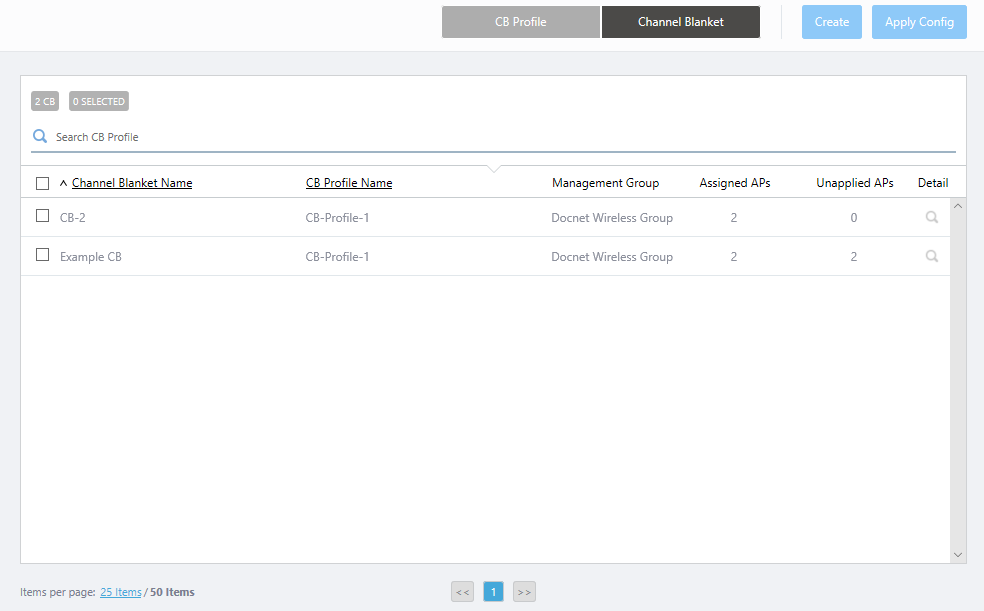Open detail magnifier for CB-2 row
984x611 pixels.
pos(931,217)
